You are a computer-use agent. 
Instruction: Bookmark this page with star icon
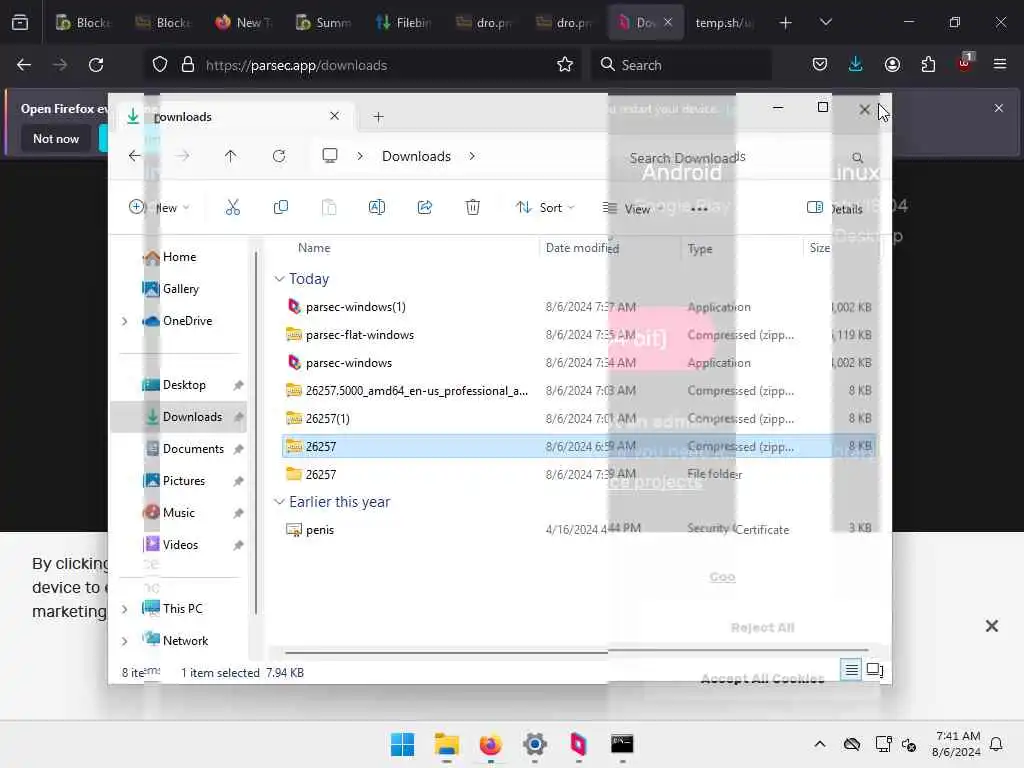click(565, 65)
